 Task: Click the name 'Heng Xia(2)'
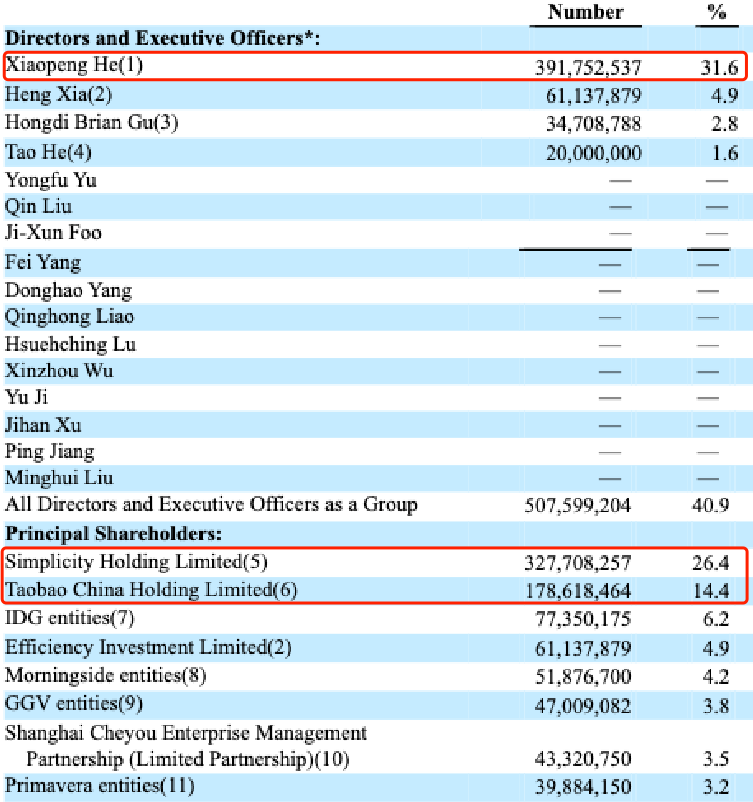(x=58, y=95)
